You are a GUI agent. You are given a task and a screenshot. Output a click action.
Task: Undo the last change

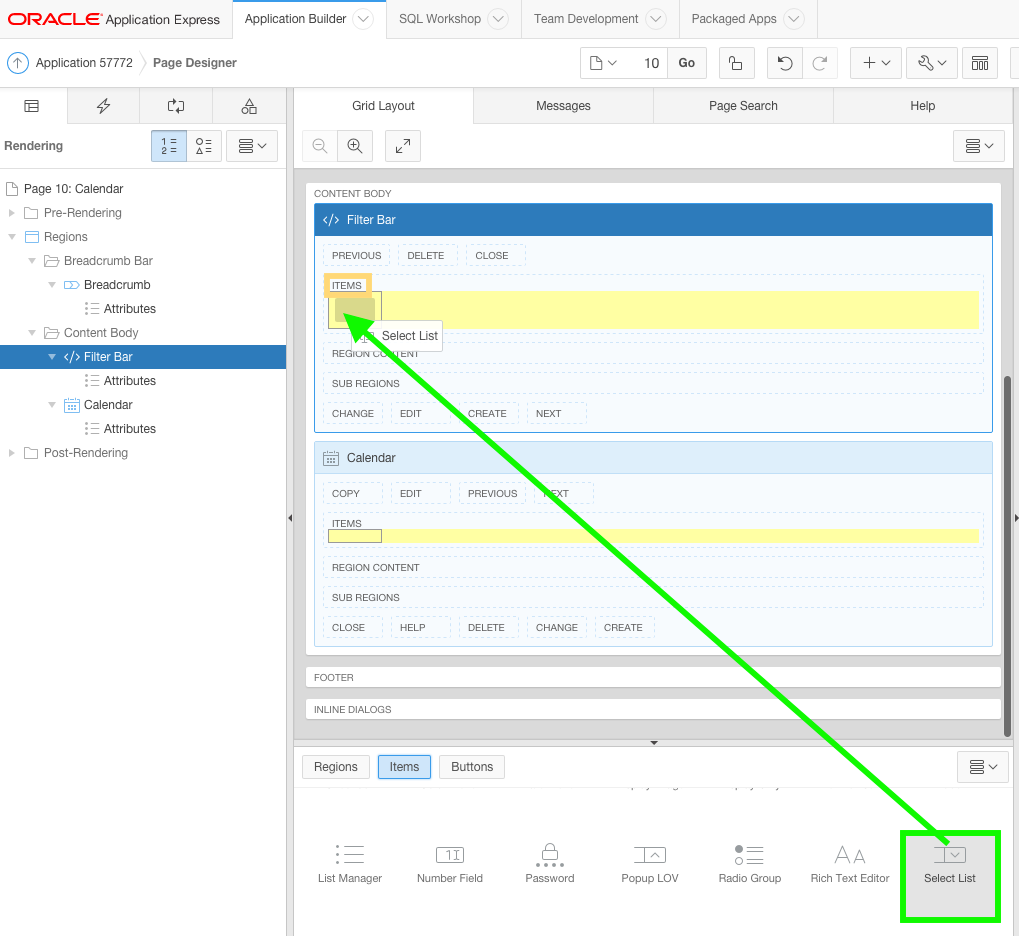click(x=784, y=63)
